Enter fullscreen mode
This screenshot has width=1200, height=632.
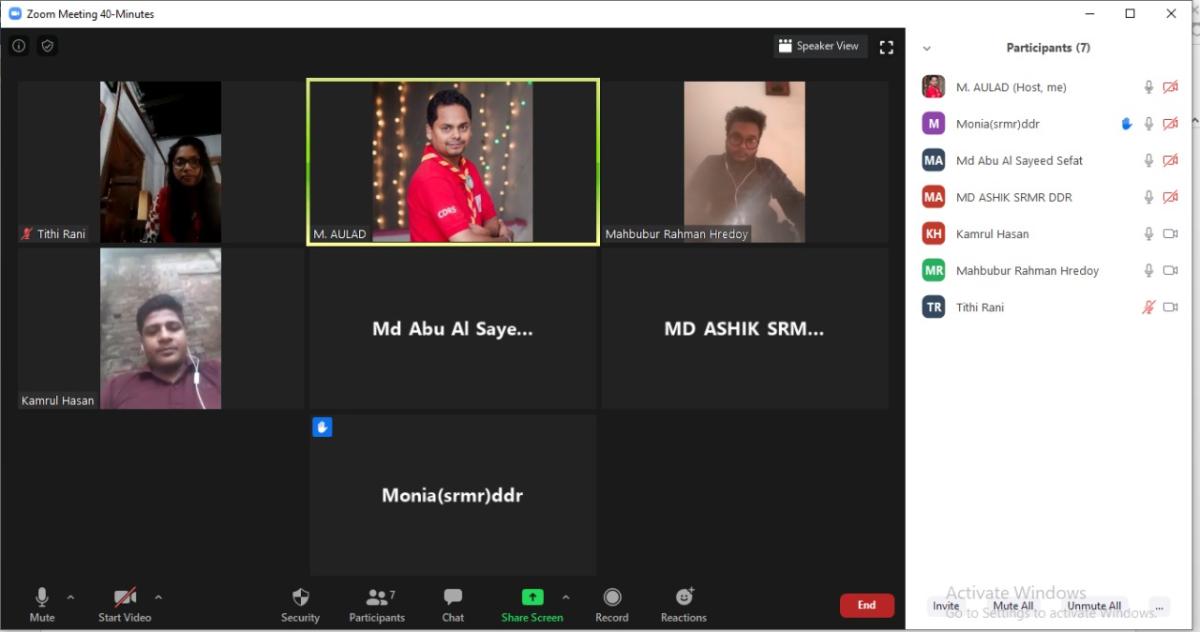[886, 46]
